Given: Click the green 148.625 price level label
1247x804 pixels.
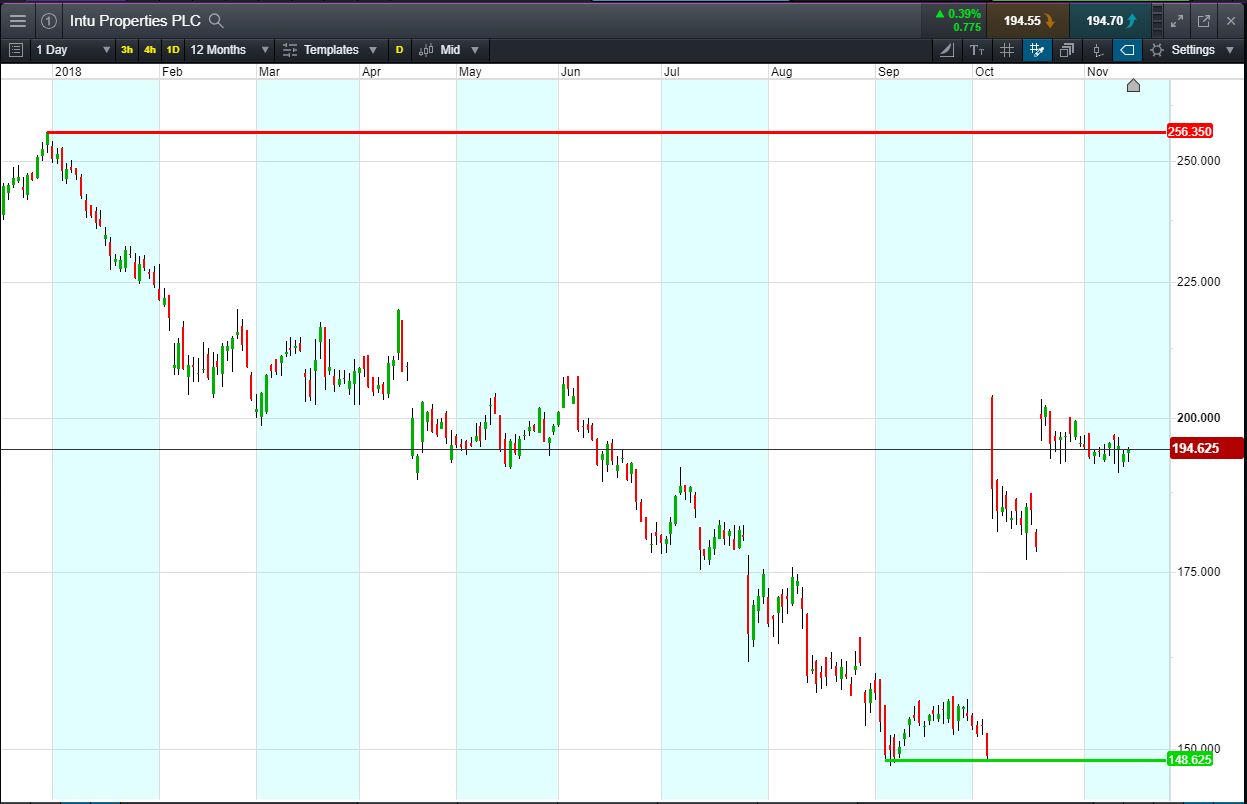Looking at the screenshot, I should (x=1190, y=760).
